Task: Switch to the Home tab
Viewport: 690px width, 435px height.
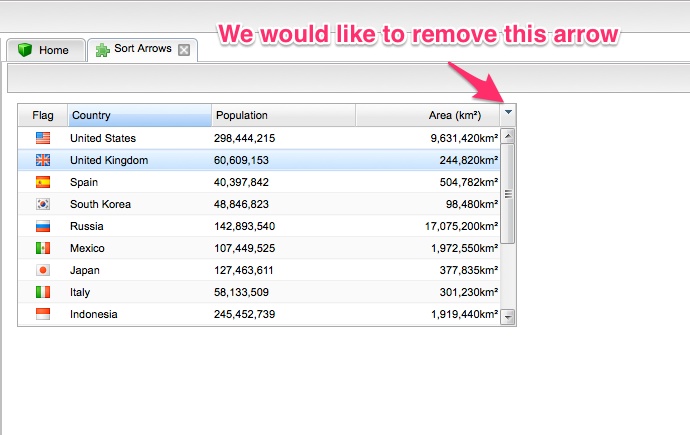Action: 45,50
